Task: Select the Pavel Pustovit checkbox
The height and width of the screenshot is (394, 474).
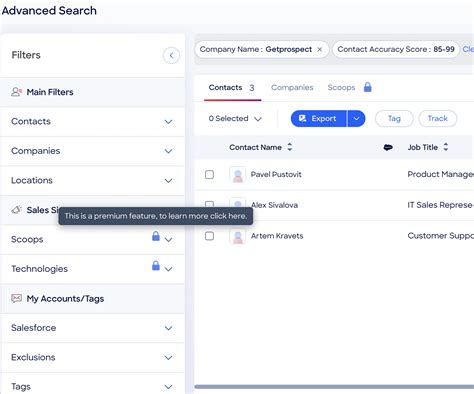Action: click(209, 174)
